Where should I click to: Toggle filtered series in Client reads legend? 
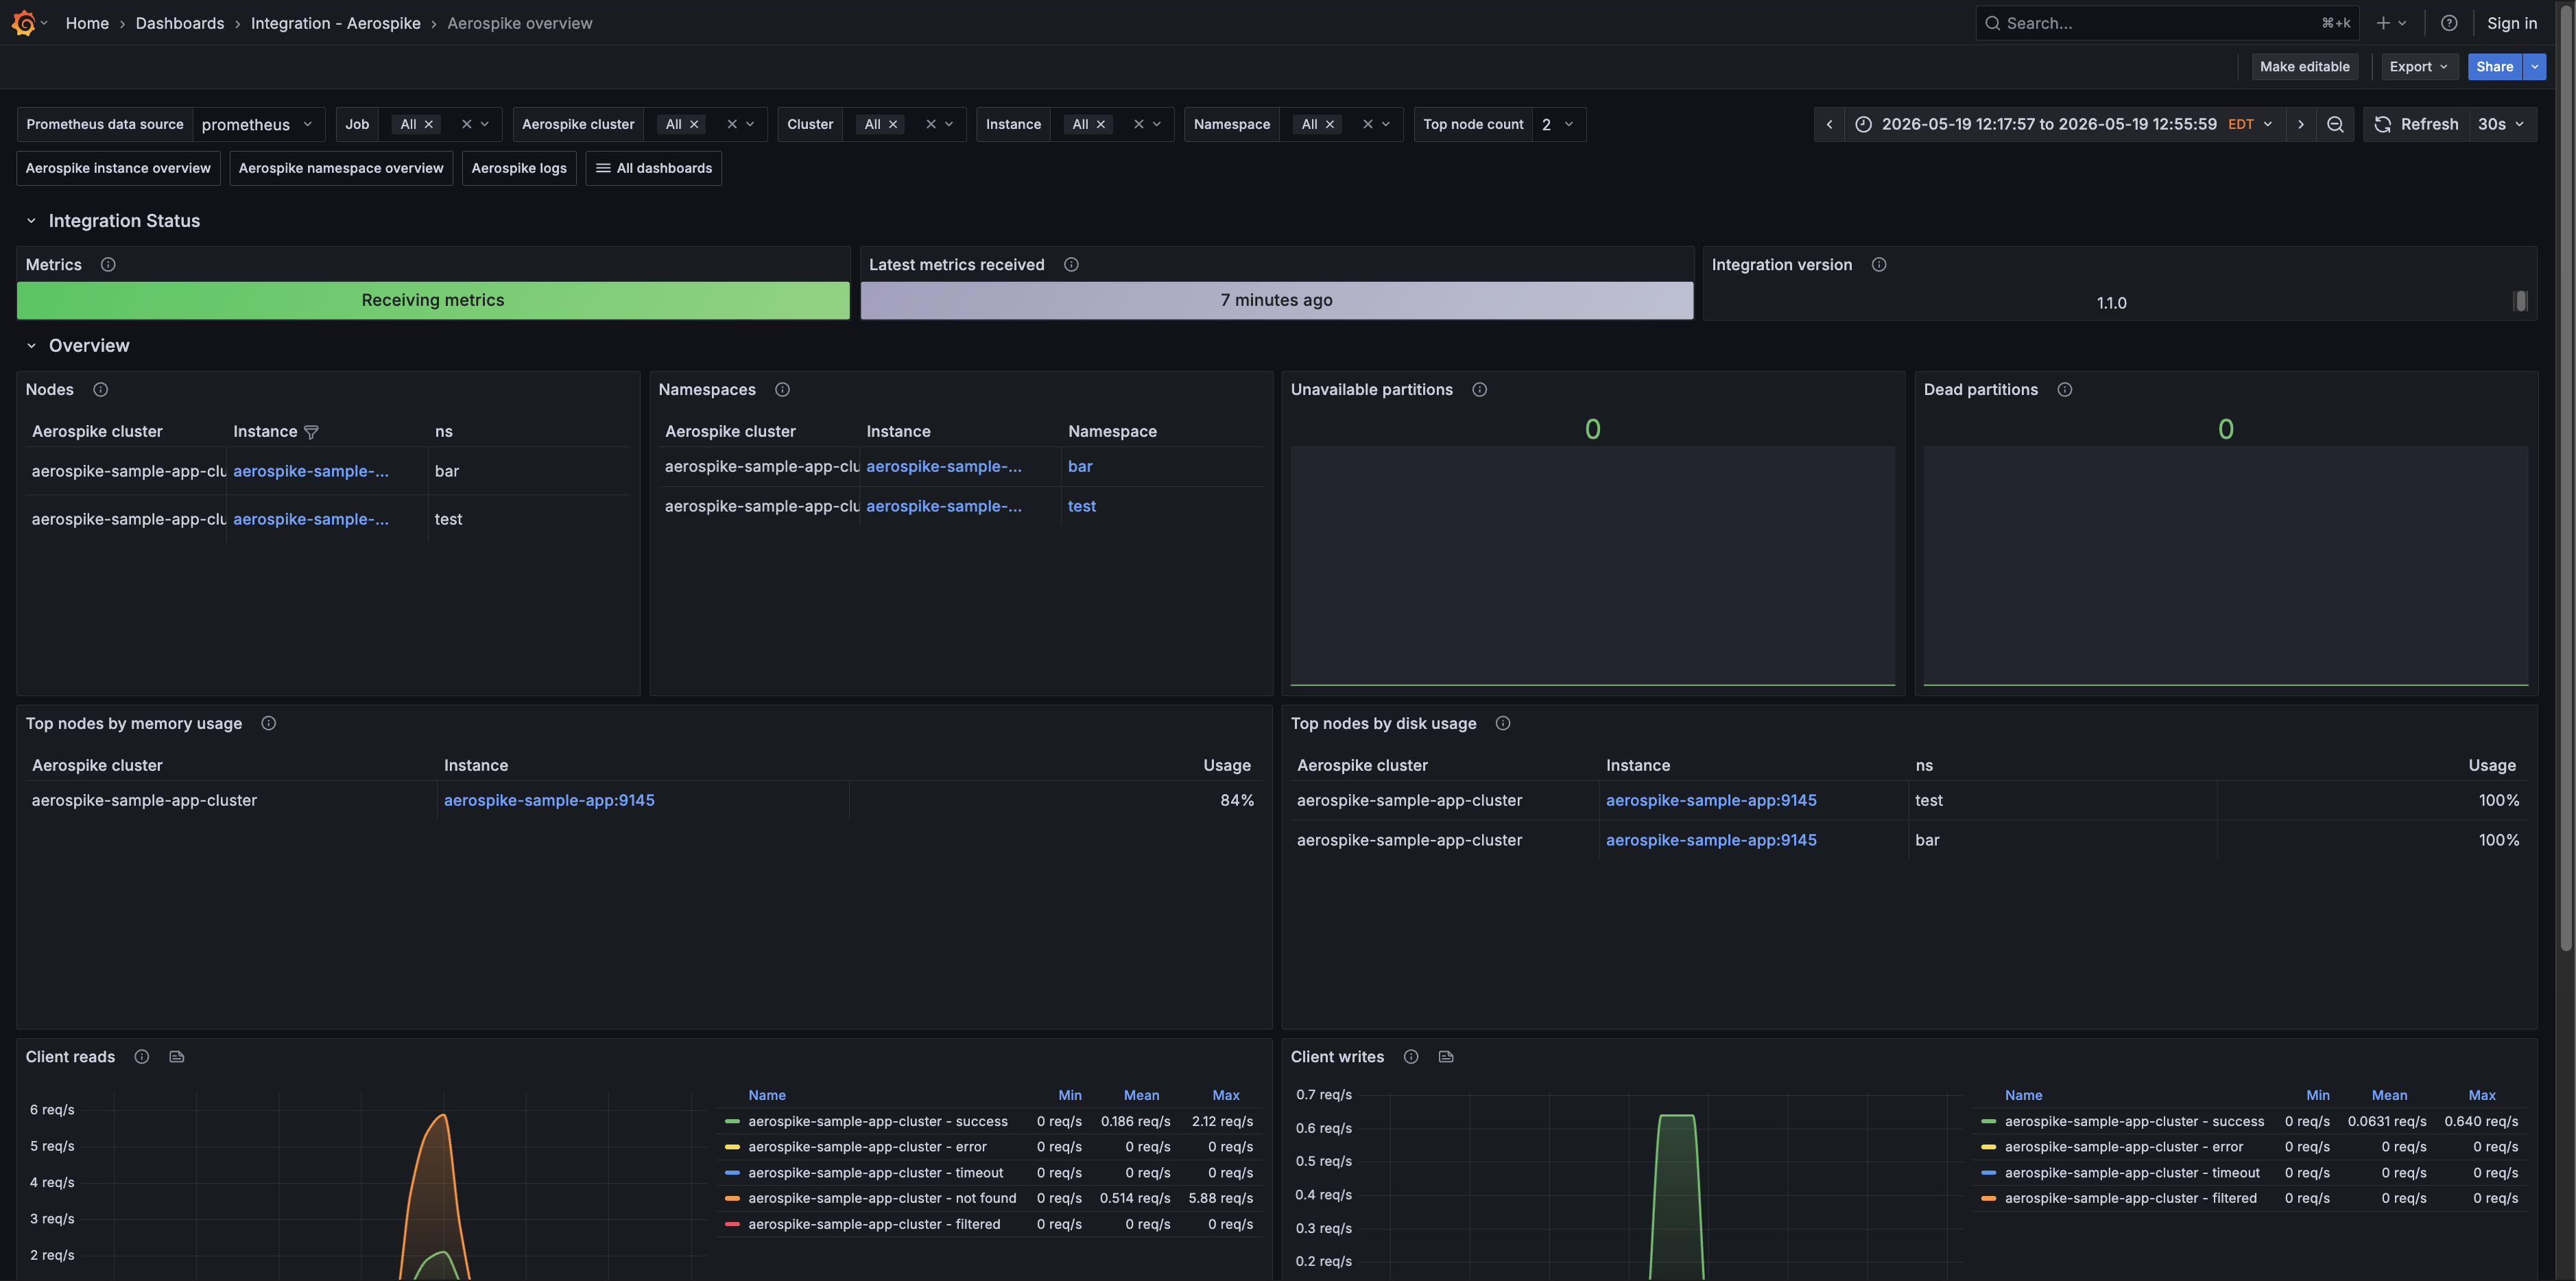click(x=874, y=1224)
